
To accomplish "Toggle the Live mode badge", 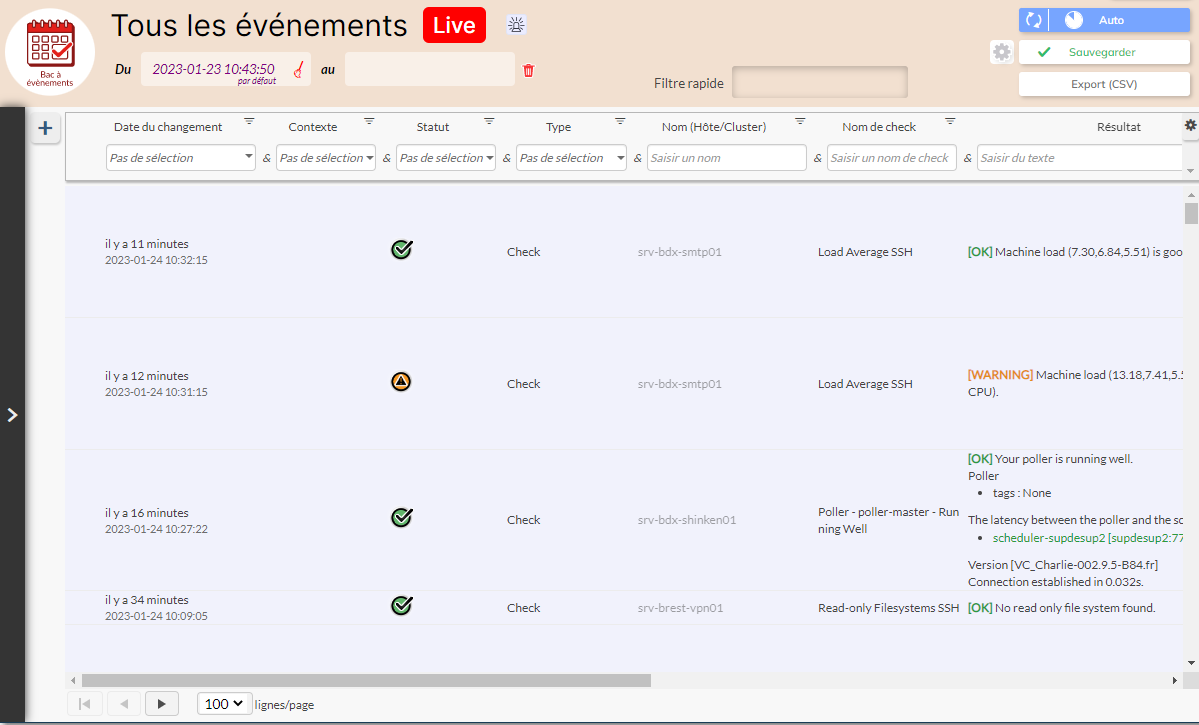I will (454, 25).
